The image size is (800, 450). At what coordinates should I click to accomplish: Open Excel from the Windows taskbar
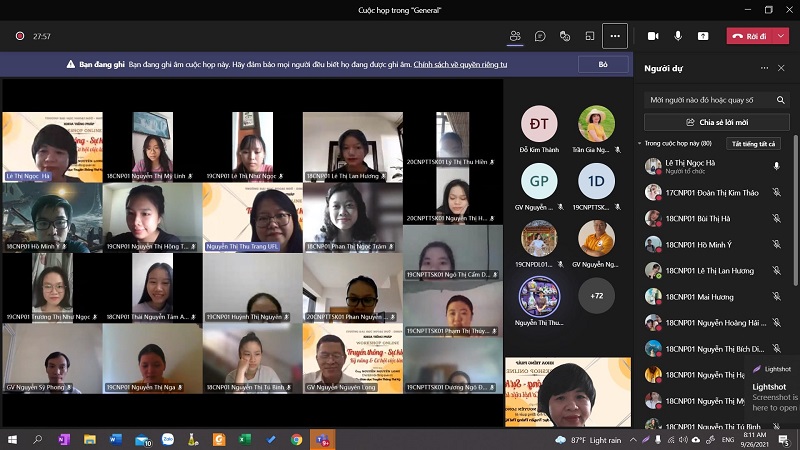244,439
